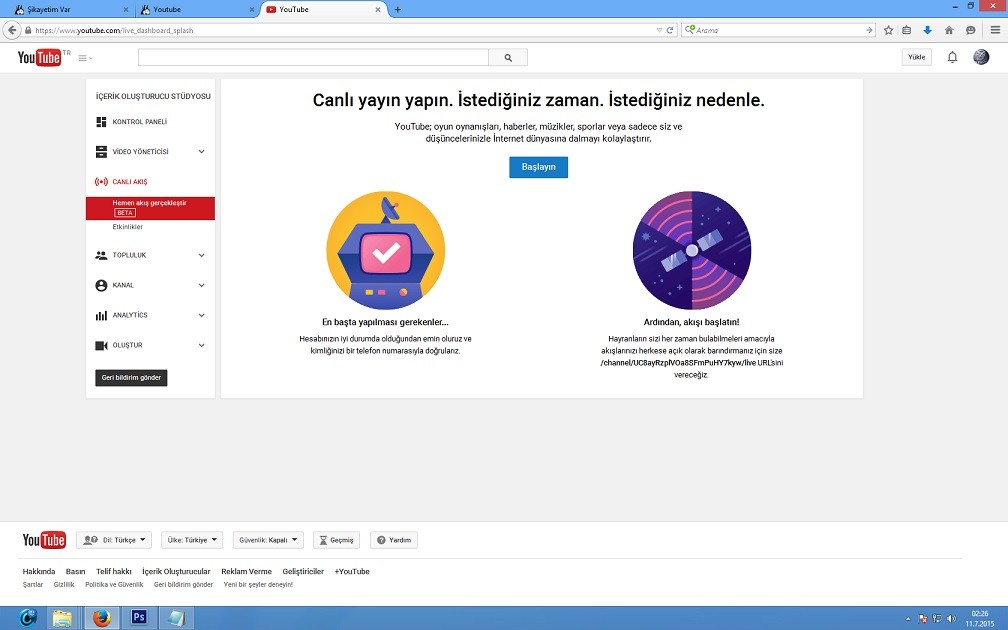
Task: Click the Canlı Akış broadcast icon
Action: 101,182
